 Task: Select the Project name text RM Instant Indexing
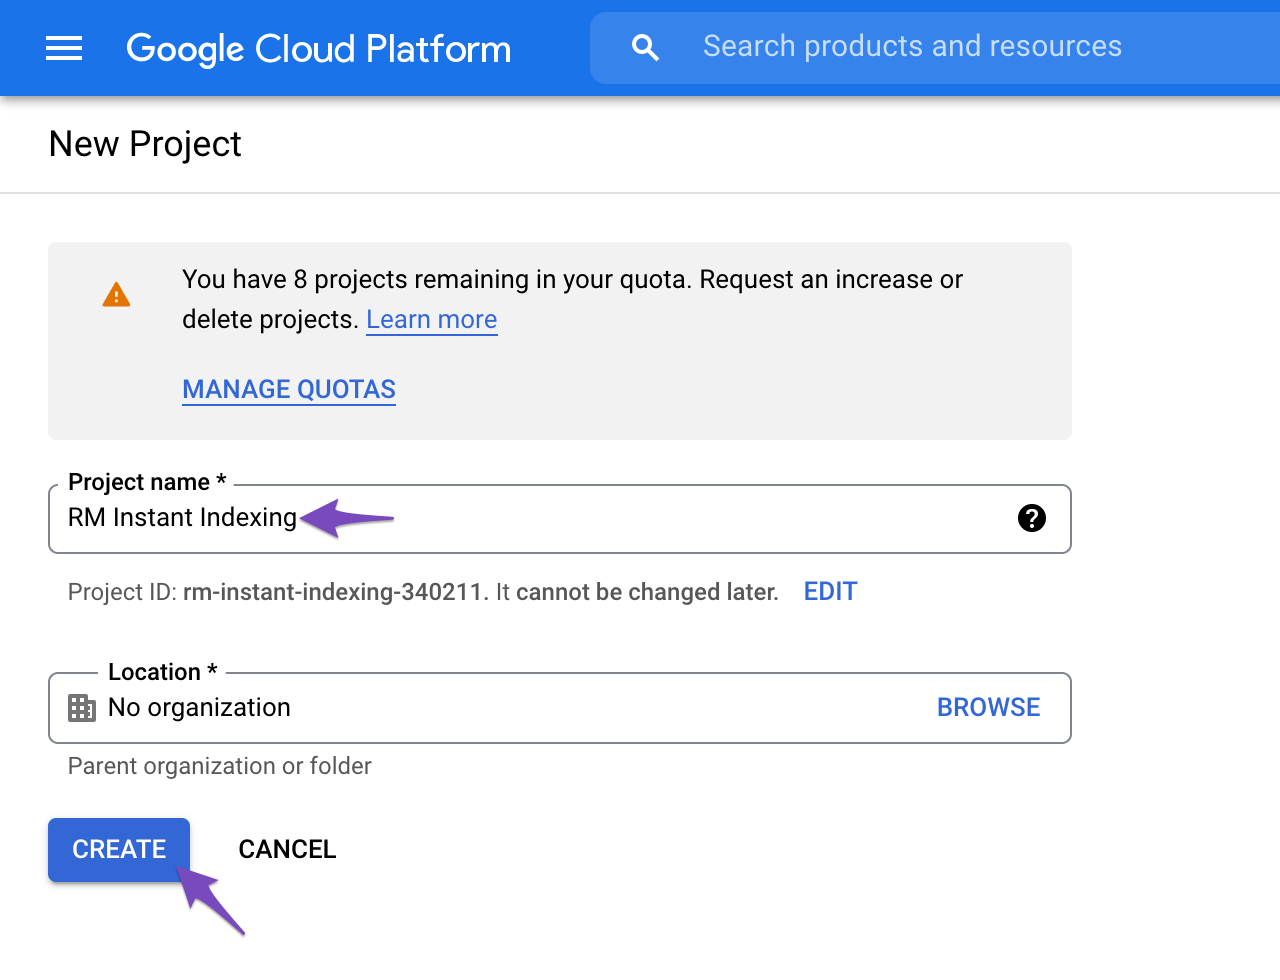181,518
